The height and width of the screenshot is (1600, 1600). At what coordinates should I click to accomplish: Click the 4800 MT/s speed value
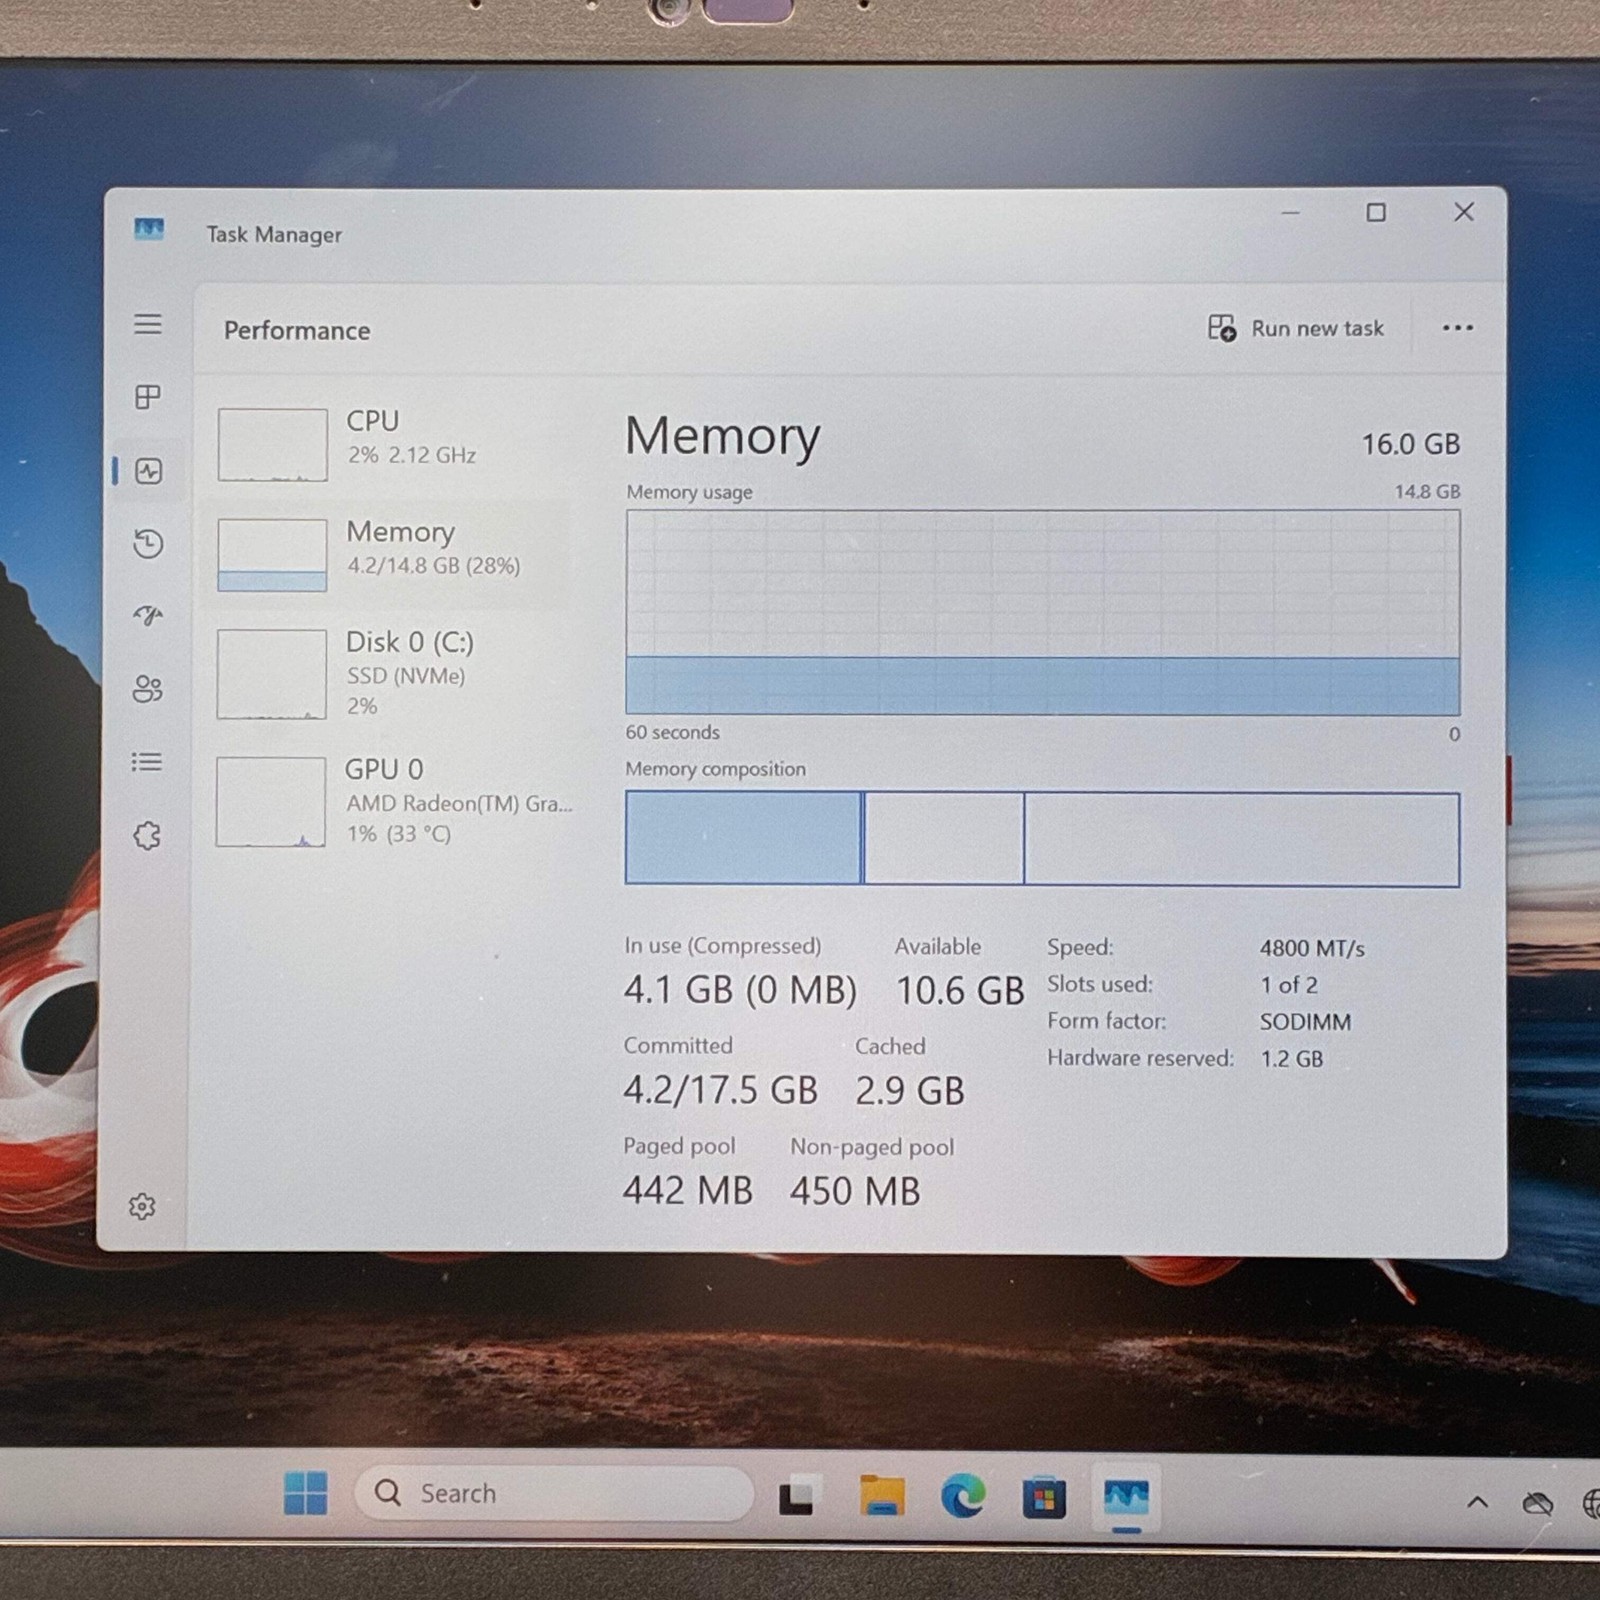1312,948
